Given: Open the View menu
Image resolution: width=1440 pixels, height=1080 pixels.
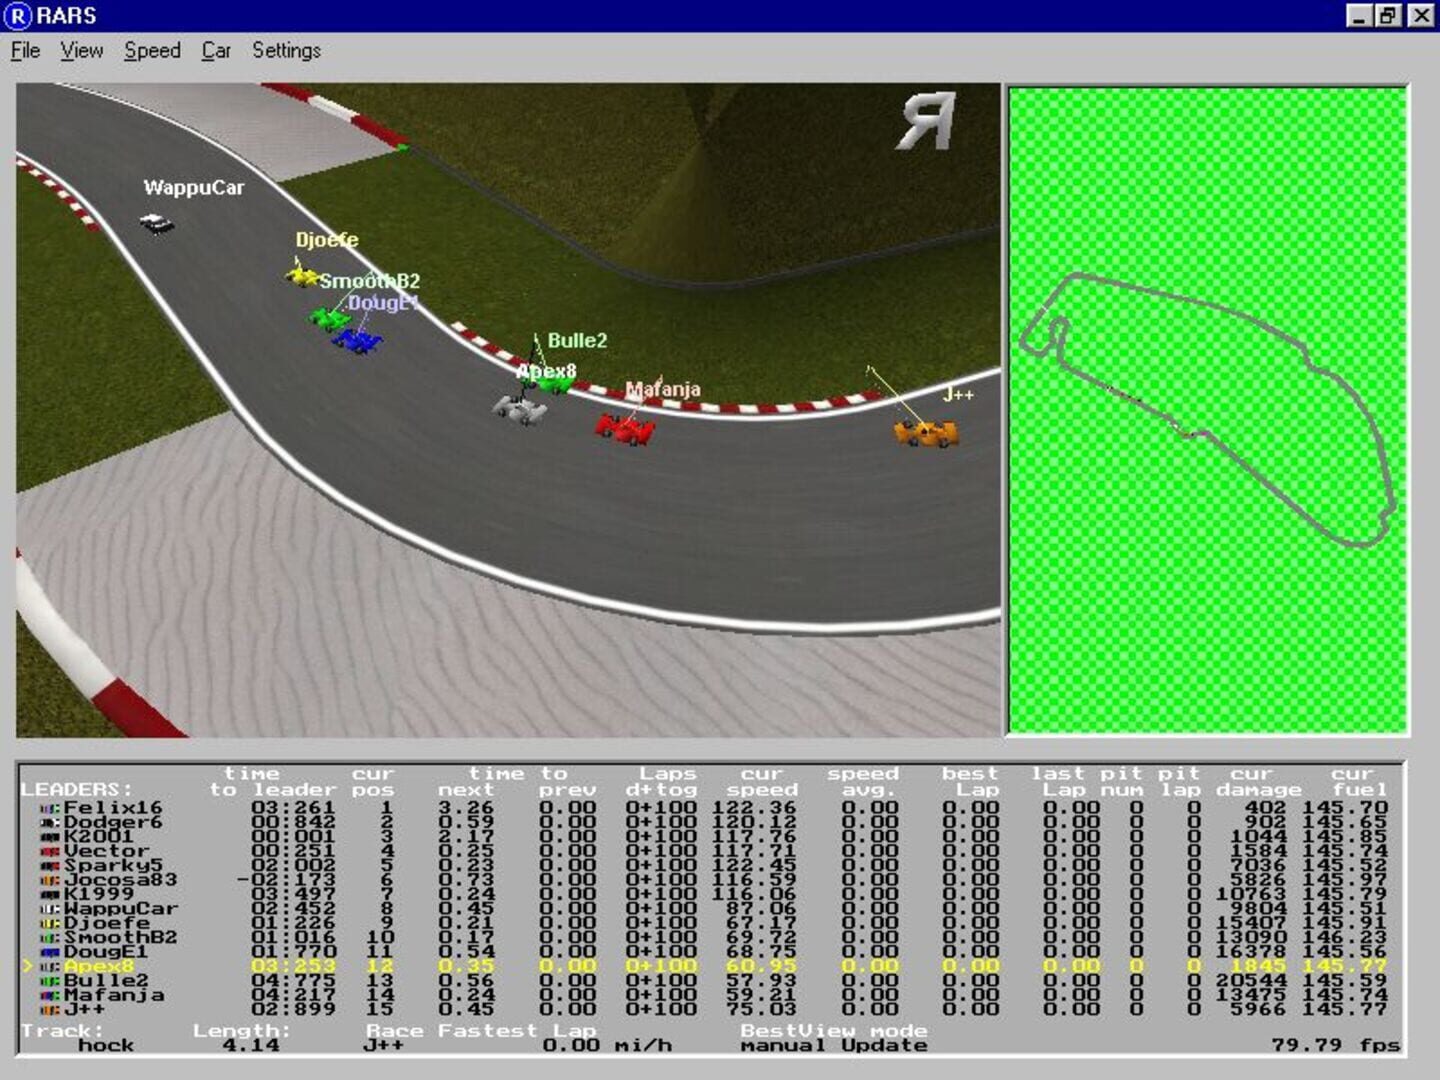Looking at the screenshot, I should click(x=81, y=50).
